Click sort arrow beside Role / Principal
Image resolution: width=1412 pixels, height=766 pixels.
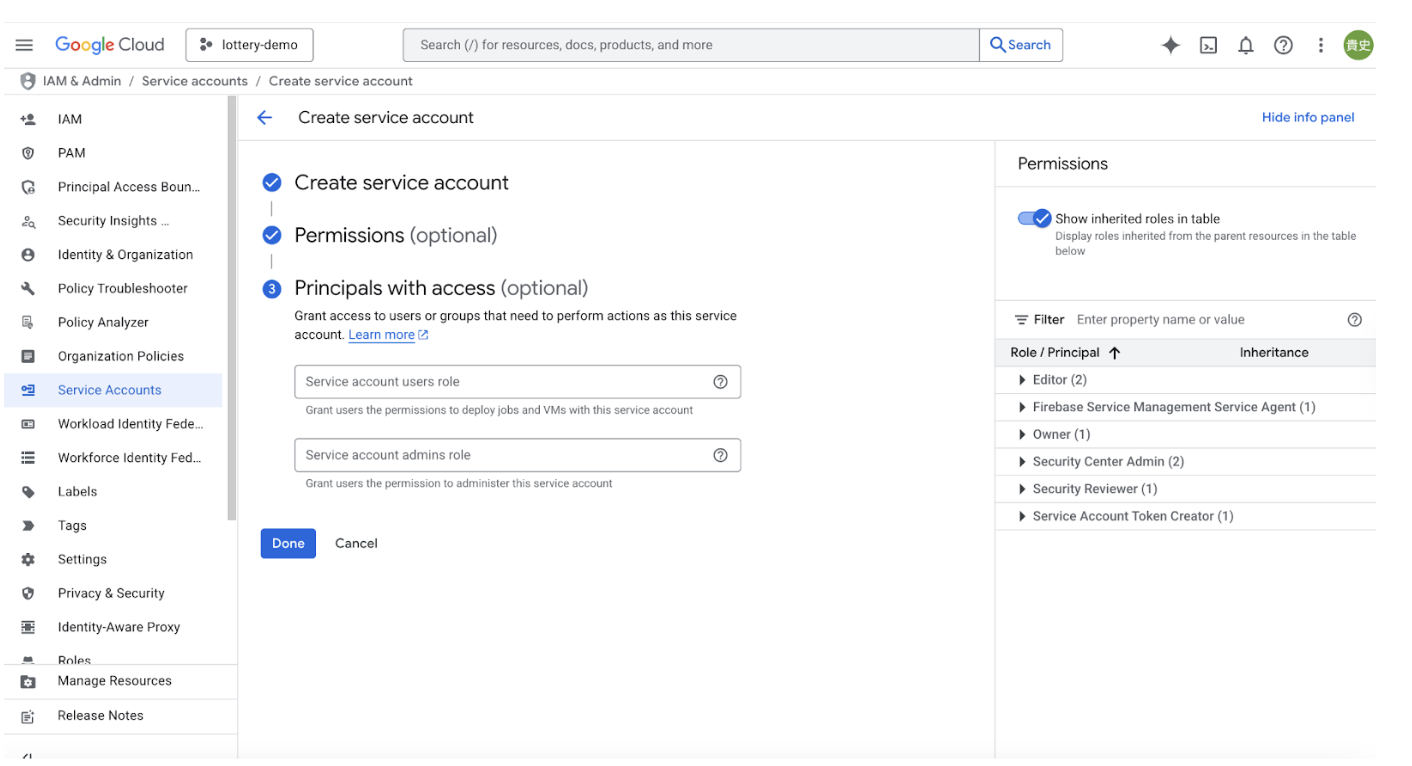(x=1115, y=353)
